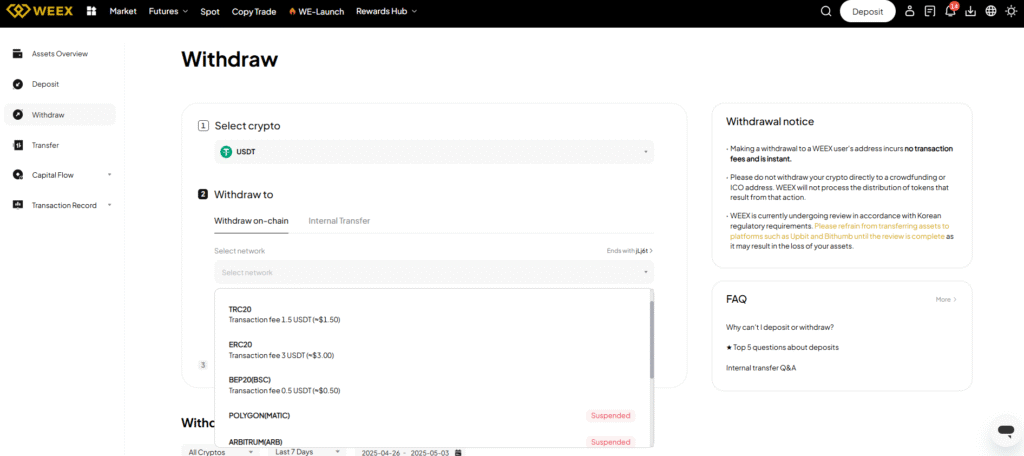
Task: Go to Transfer in the sidebar
Action: [59, 145]
